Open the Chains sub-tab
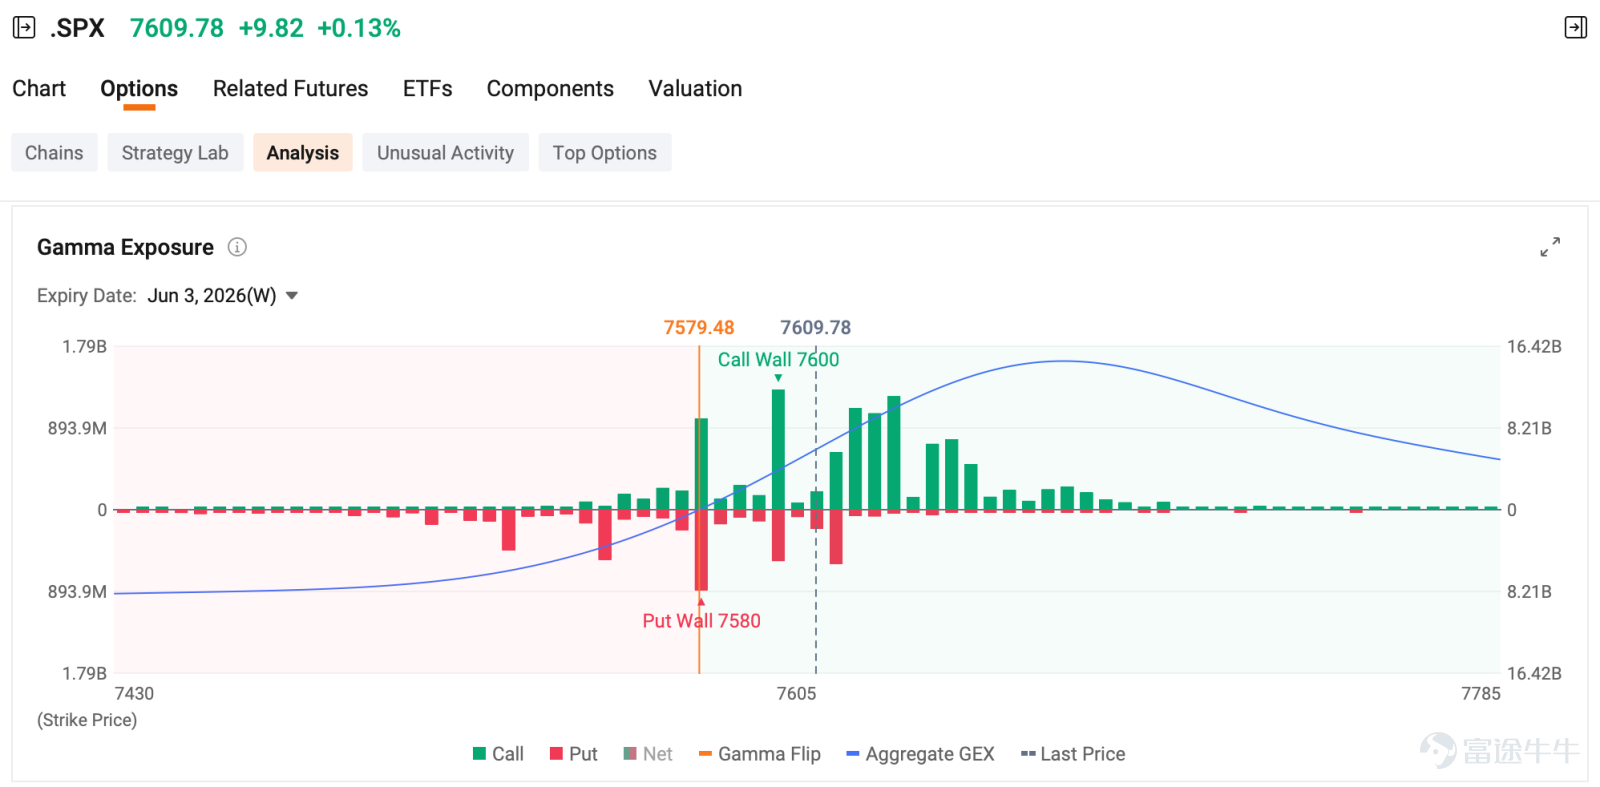 (54, 153)
